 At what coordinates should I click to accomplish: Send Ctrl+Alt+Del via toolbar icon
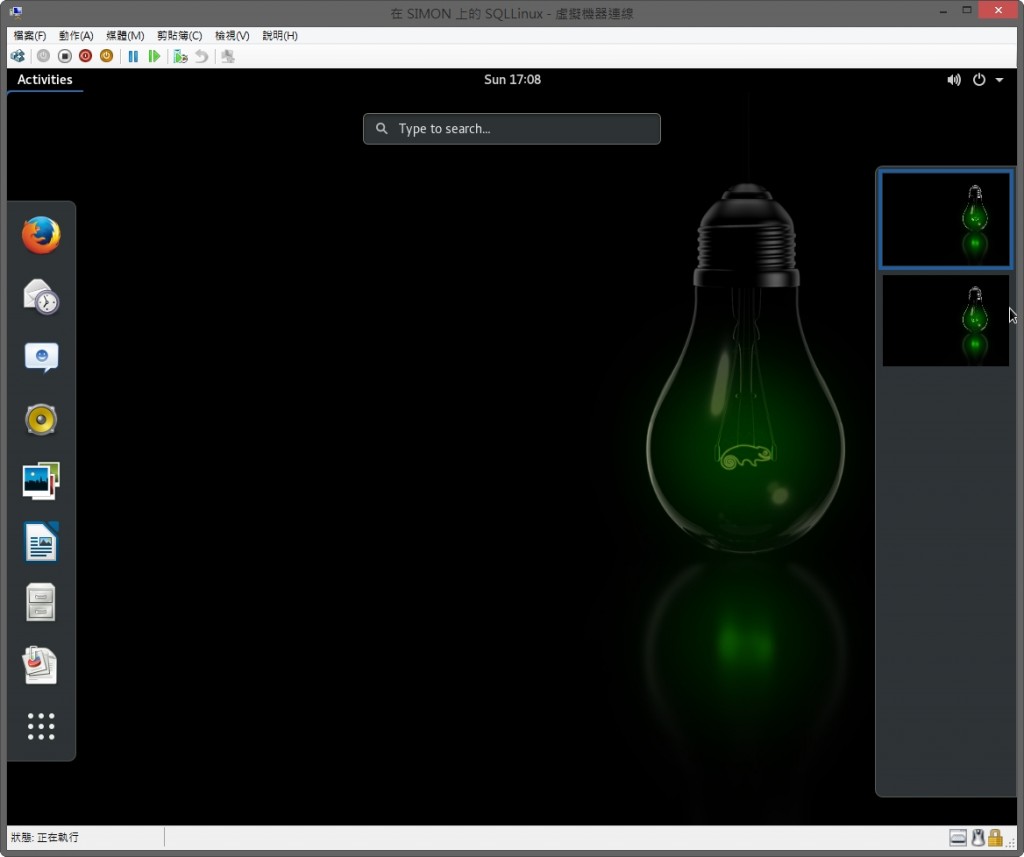coord(18,56)
